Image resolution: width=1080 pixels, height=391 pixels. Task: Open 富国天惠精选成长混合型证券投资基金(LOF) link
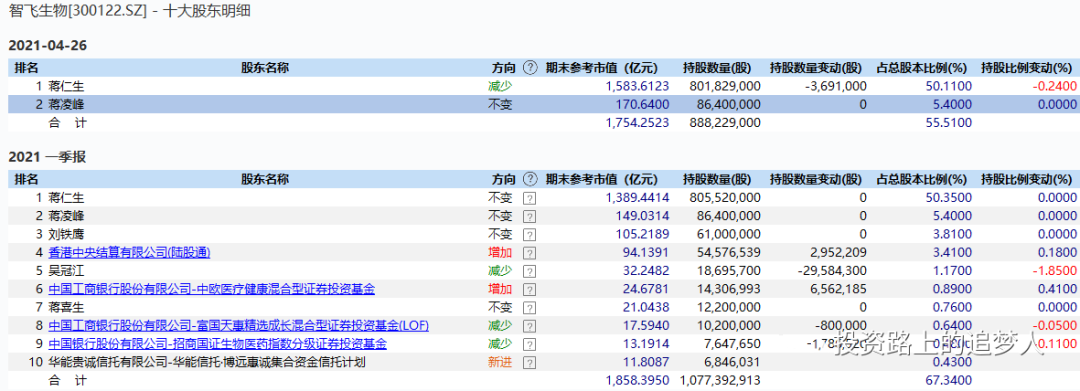tap(239, 326)
